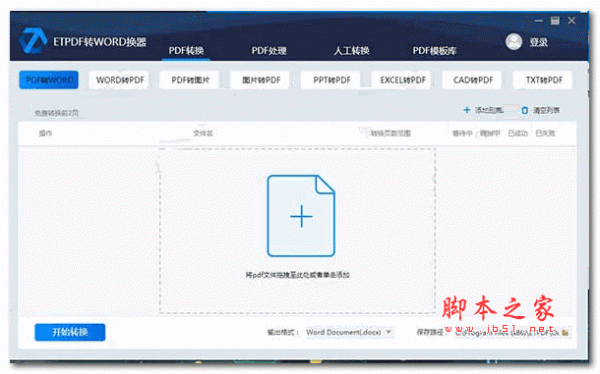The width and height of the screenshot is (600, 374).
Task: Open the 人工转换 tab
Action: click(x=352, y=51)
